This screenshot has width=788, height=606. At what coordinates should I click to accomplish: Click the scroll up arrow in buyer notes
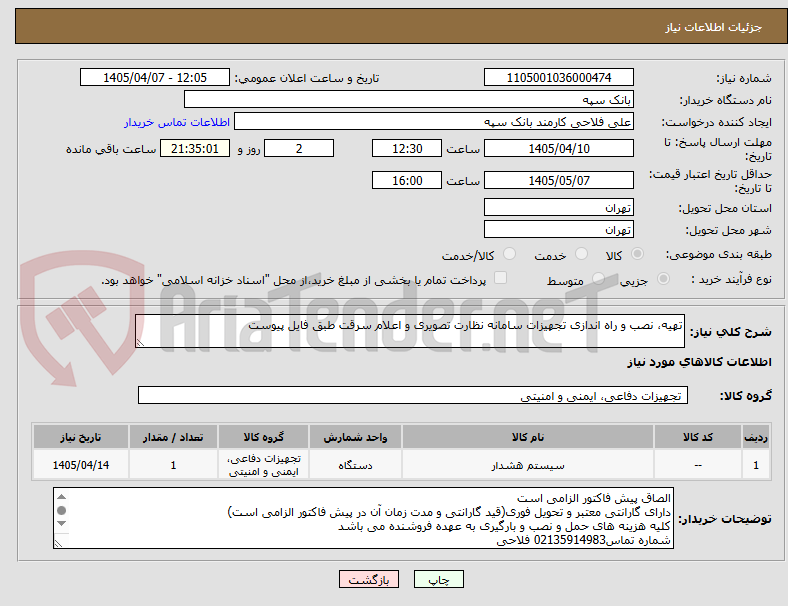click(61, 497)
